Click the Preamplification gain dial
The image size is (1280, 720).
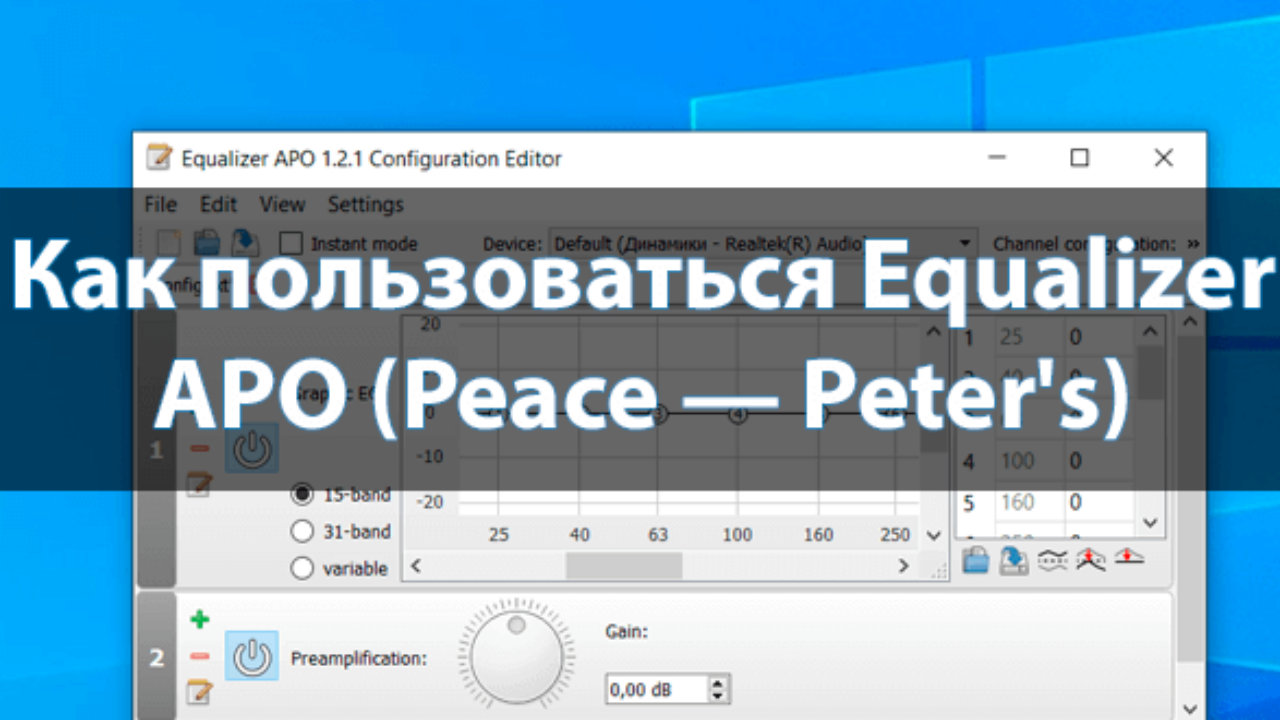point(516,658)
